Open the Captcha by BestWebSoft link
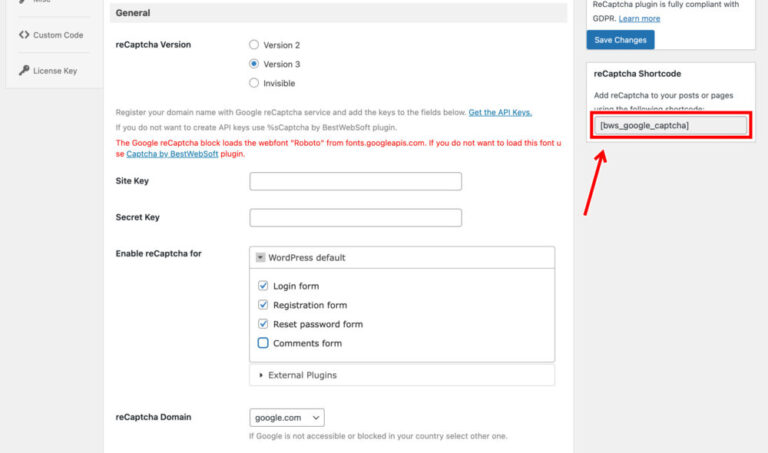768x453 pixels. 170,154
